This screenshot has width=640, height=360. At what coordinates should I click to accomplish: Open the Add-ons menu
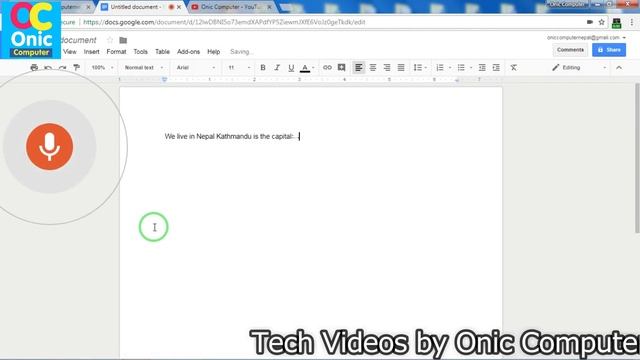pos(188,52)
